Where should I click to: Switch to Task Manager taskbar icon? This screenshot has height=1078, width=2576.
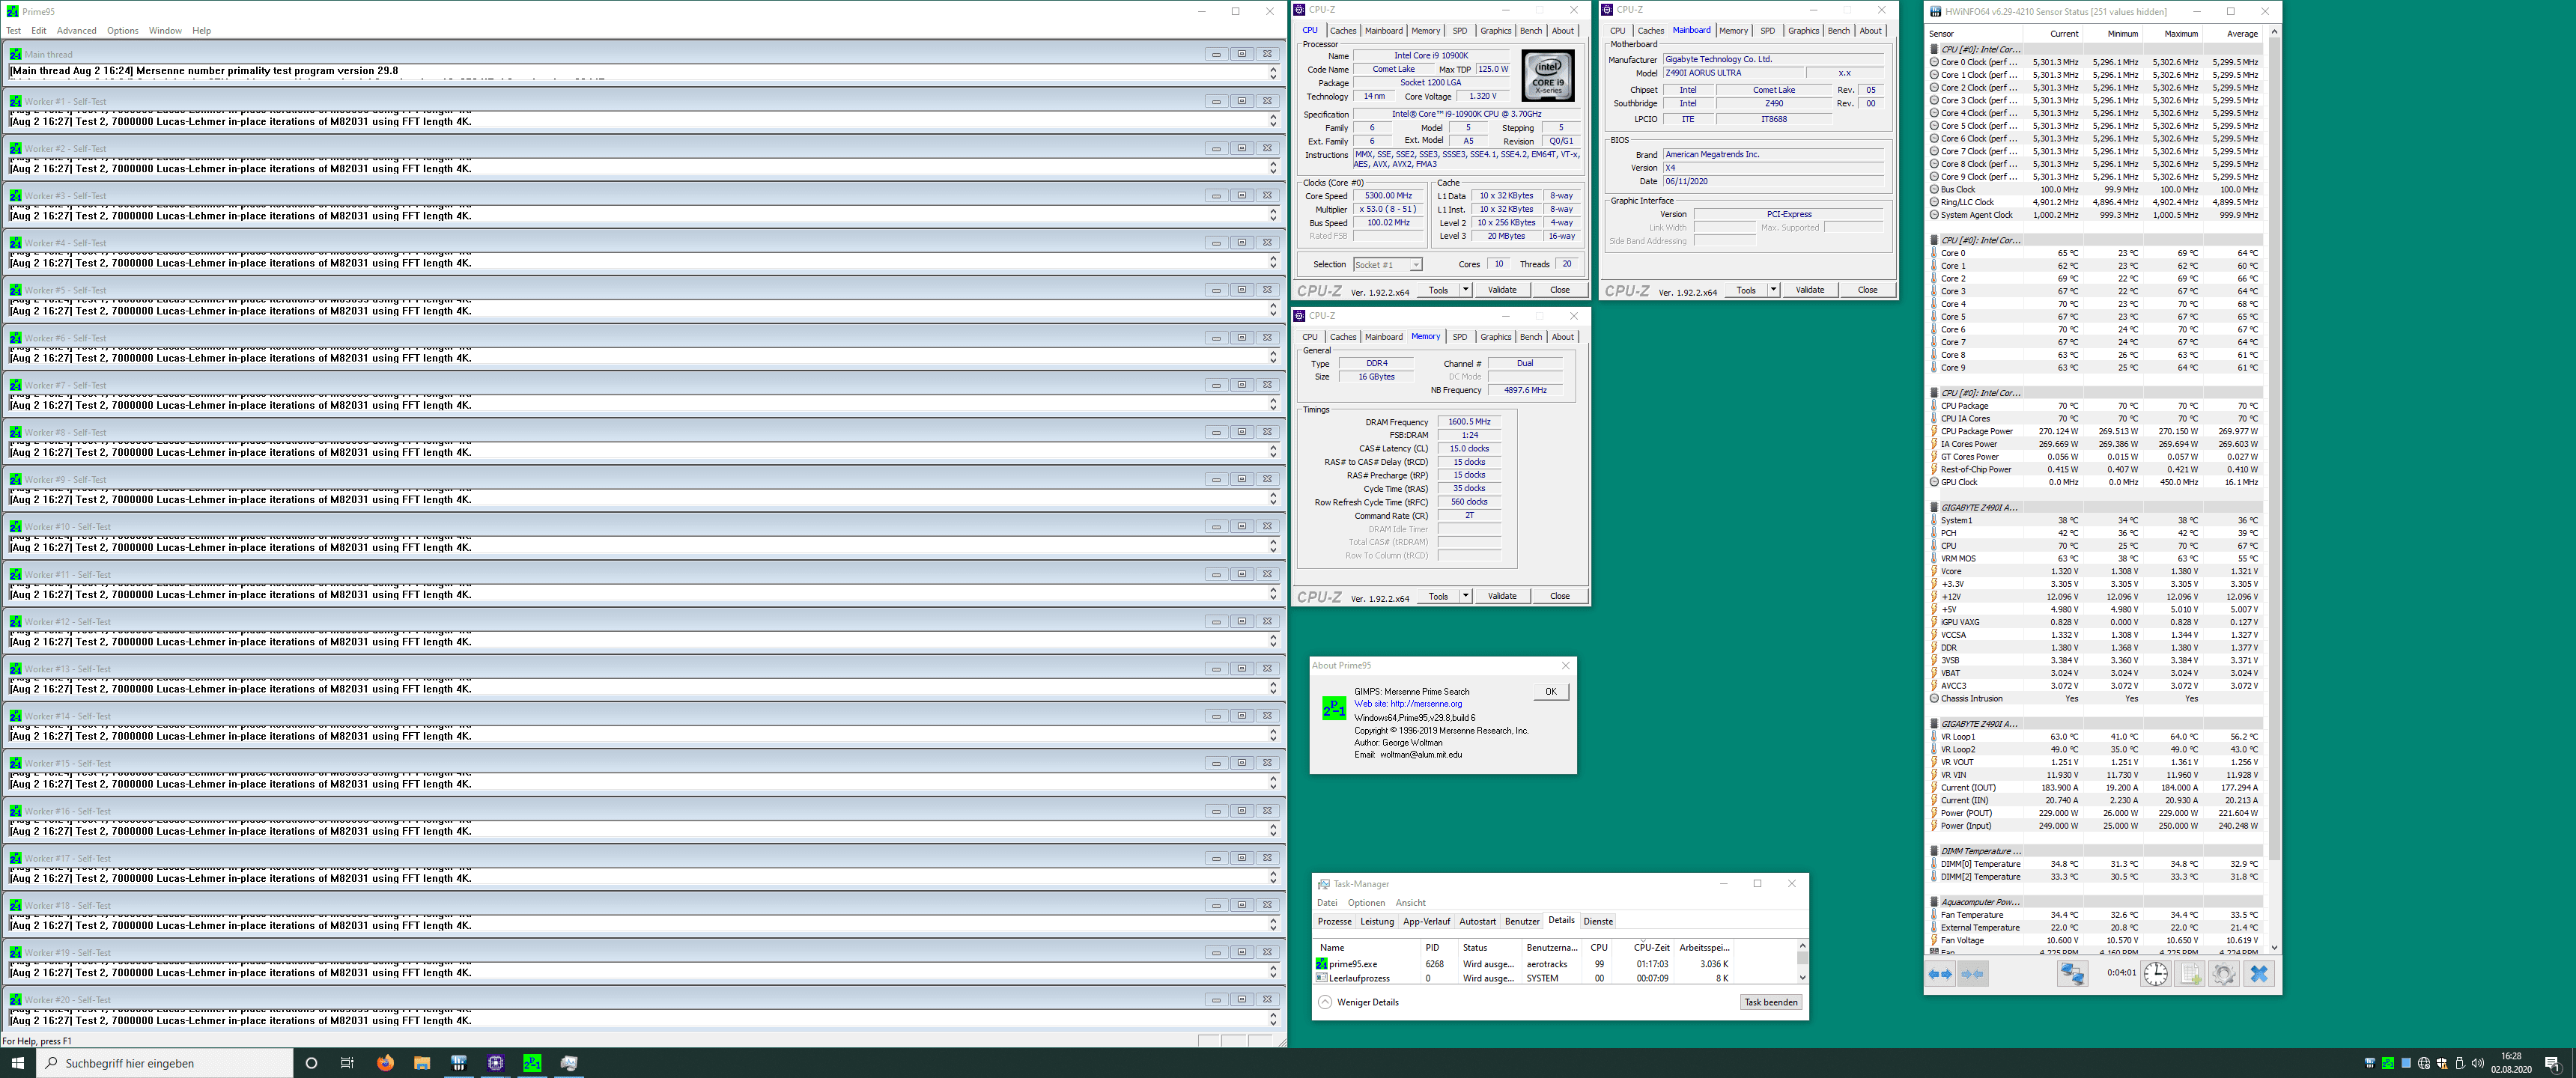(x=569, y=1063)
